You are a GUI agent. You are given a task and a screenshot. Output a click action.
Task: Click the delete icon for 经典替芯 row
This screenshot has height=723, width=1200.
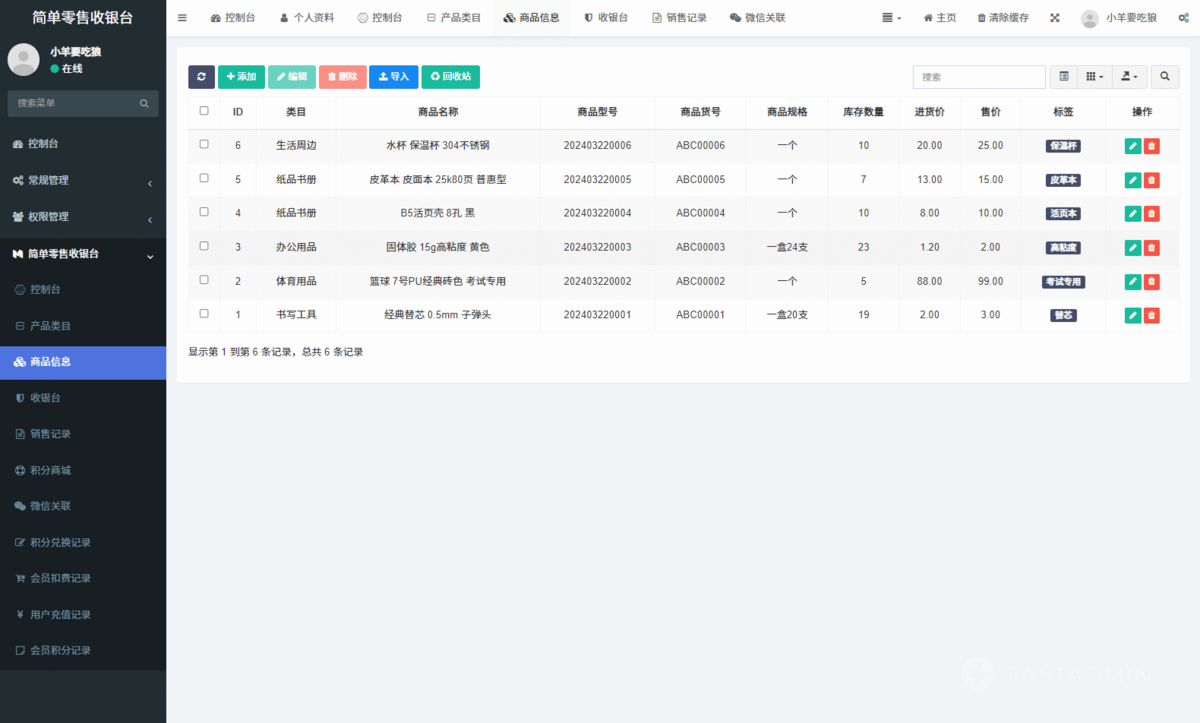1152,315
